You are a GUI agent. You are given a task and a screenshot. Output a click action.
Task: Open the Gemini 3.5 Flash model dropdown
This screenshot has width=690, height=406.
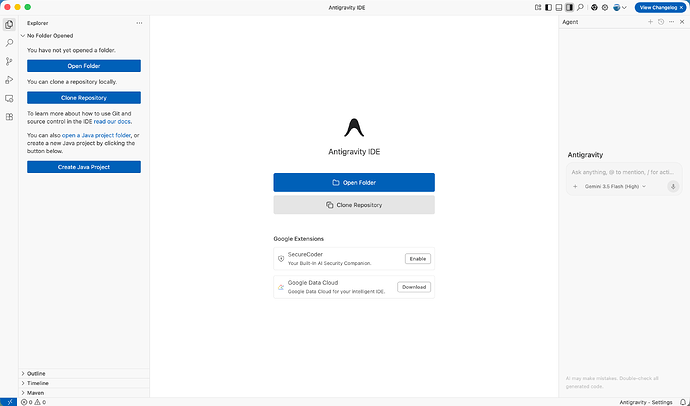tap(615, 187)
